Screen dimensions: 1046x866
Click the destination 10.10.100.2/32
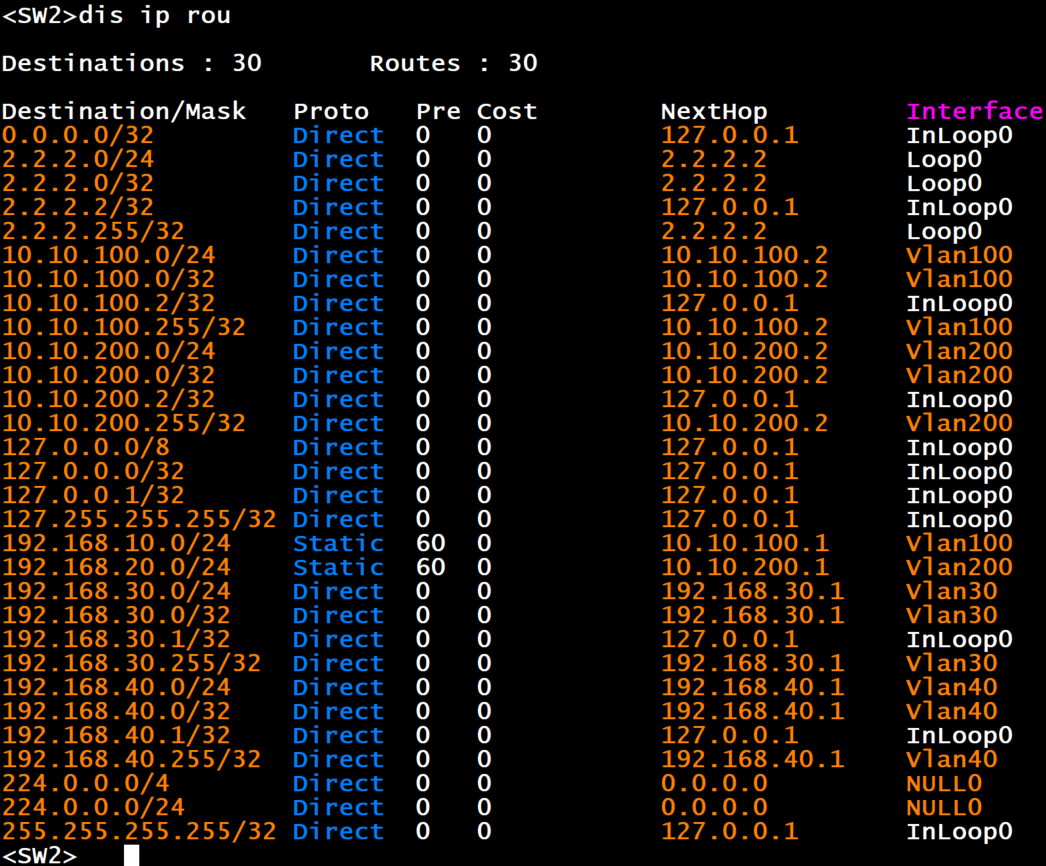109,303
